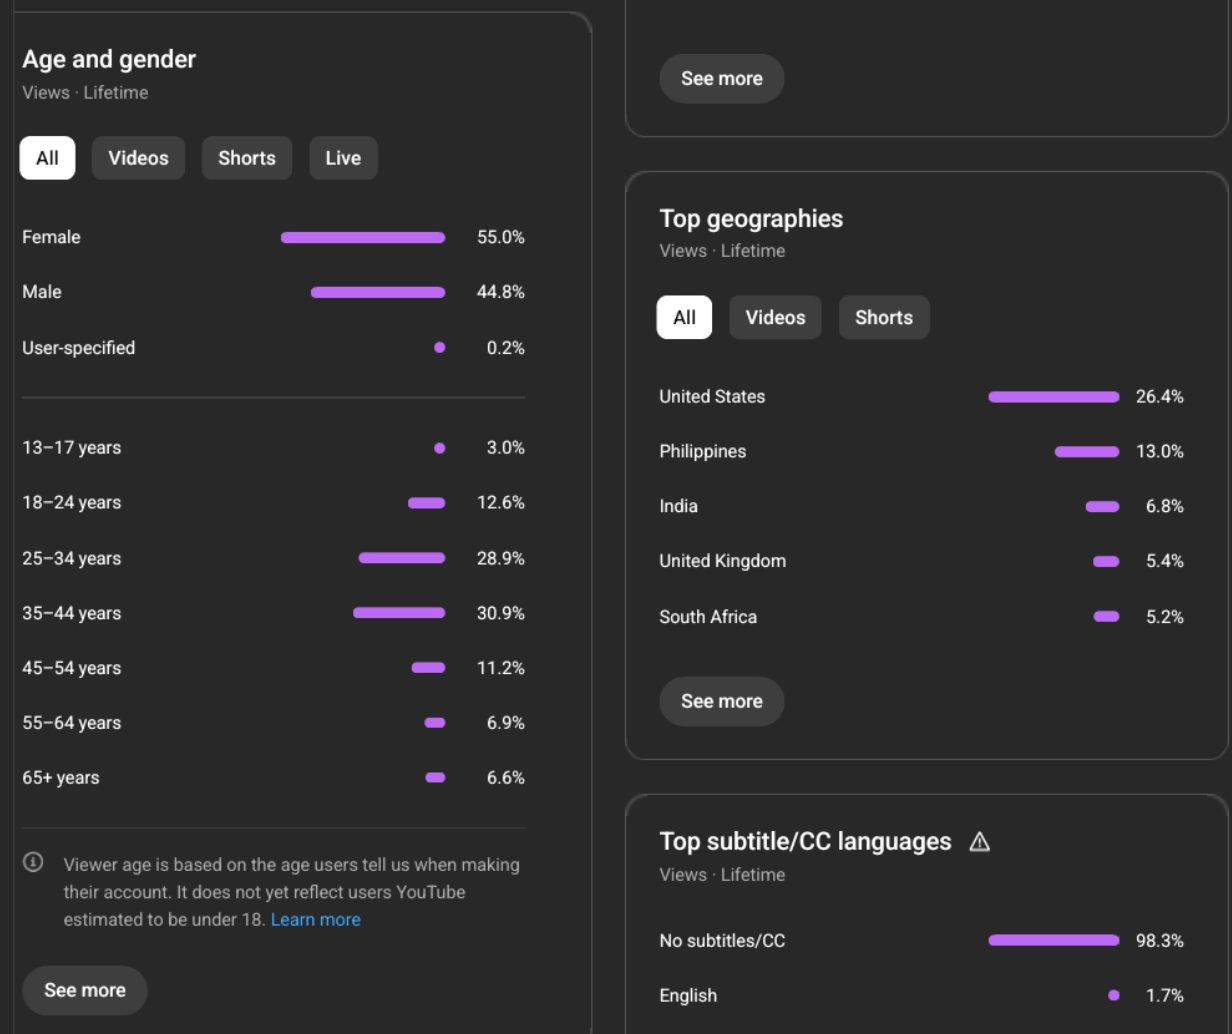Filter Top geographies by Shorts
Image resolution: width=1232 pixels, height=1034 pixels.
pos(883,317)
